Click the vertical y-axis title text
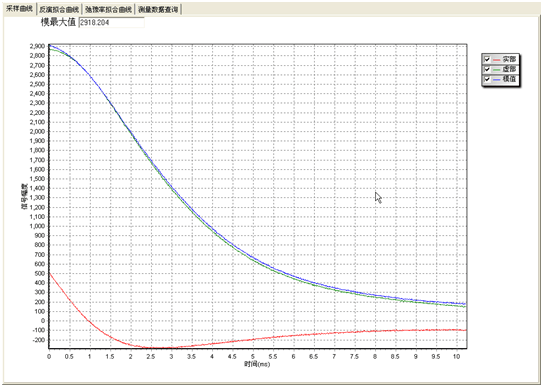 [24, 197]
